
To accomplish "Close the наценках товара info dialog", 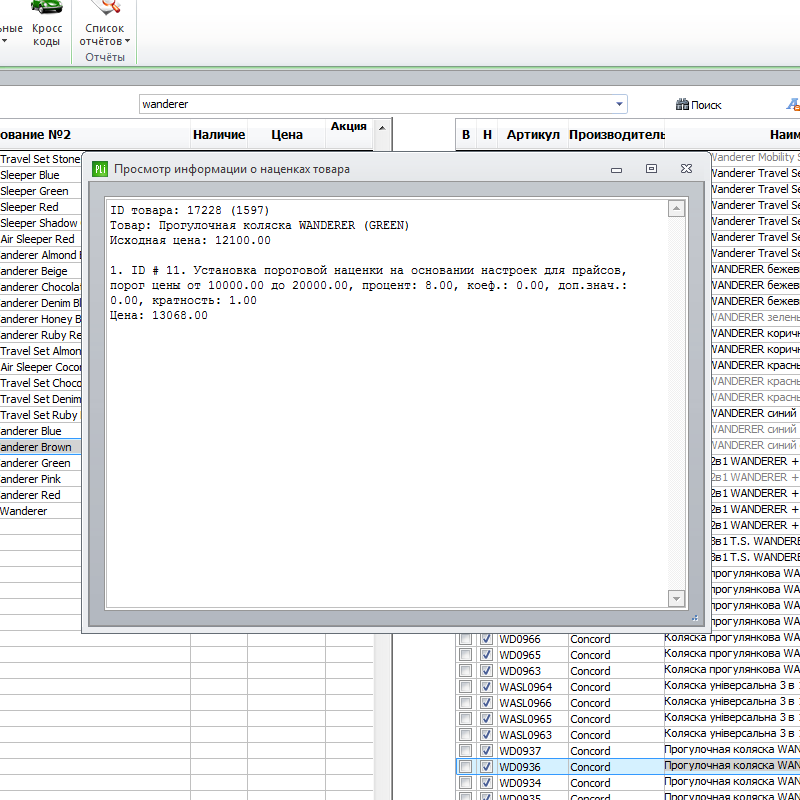I will tap(686, 168).
